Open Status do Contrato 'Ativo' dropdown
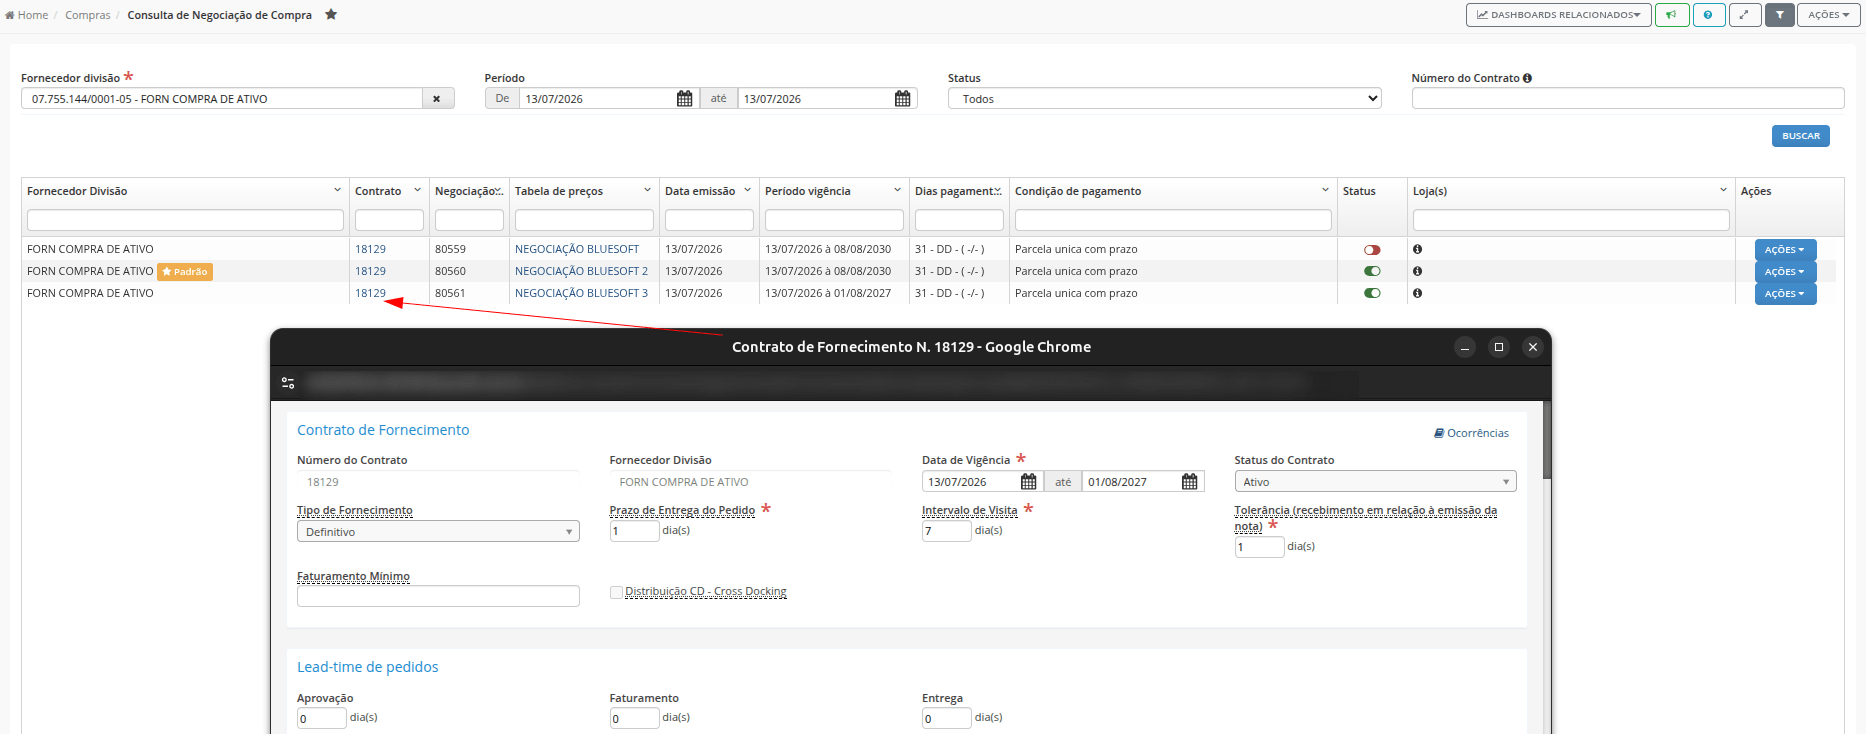The width and height of the screenshot is (1866, 734). [1375, 482]
